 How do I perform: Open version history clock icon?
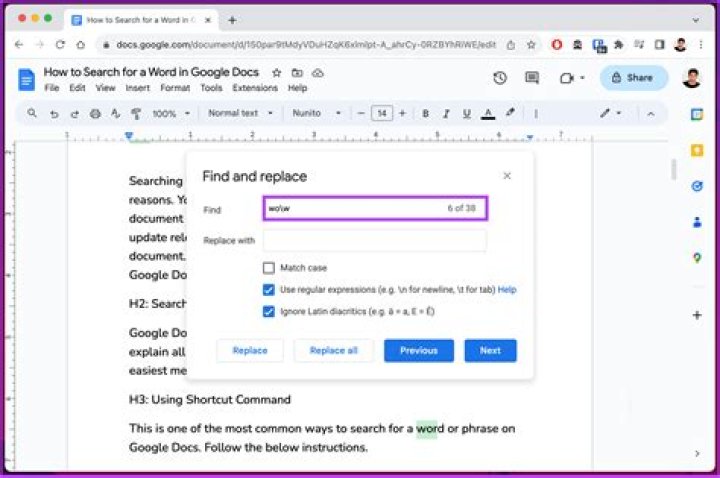point(500,78)
